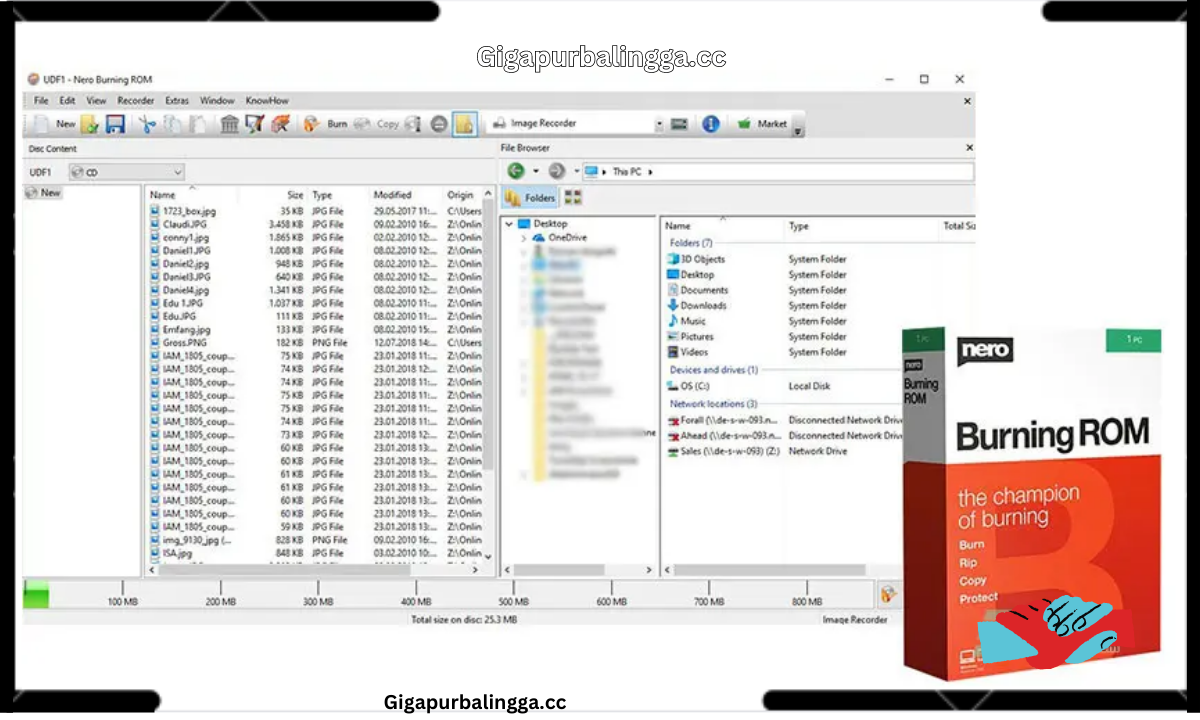The width and height of the screenshot is (1200, 720).
Task: Collapse the Devices and drives (1) group
Action: (713, 370)
